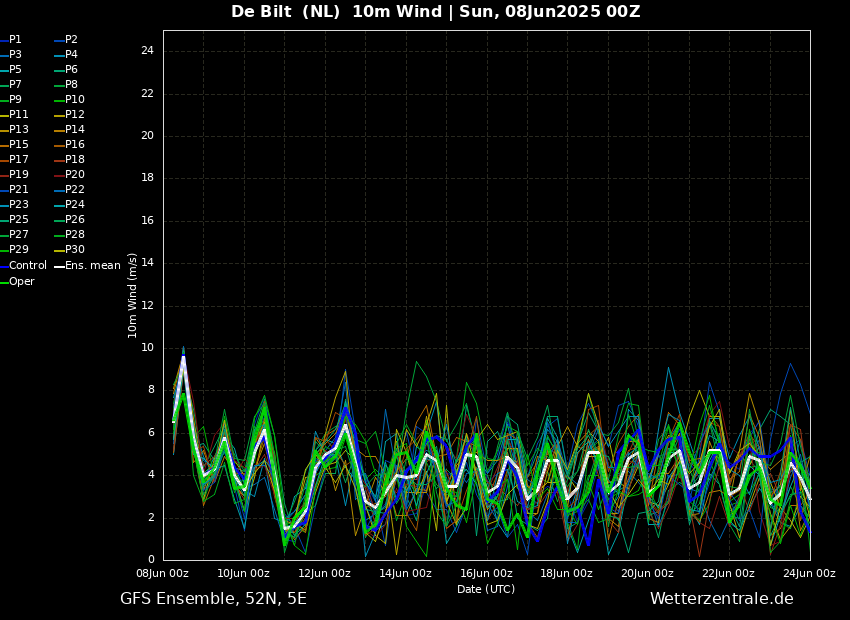Image resolution: width=850 pixels, height=620 pixels.
Task: Select the Oper run legend entry
Action: click(x=21, y=282)
